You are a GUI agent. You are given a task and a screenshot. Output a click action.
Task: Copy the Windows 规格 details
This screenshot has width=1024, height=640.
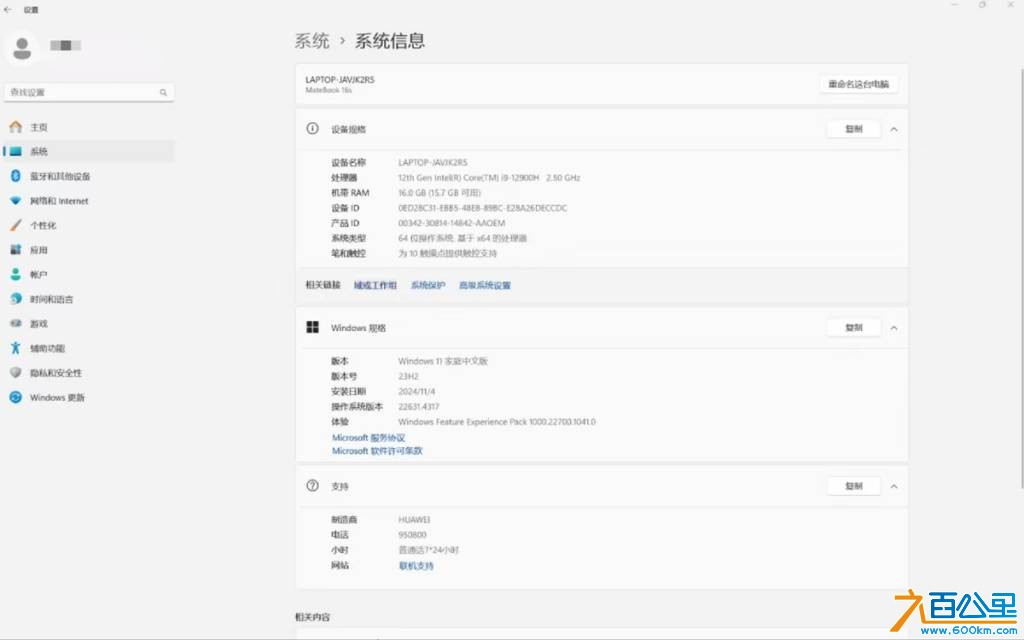[854, 327]
